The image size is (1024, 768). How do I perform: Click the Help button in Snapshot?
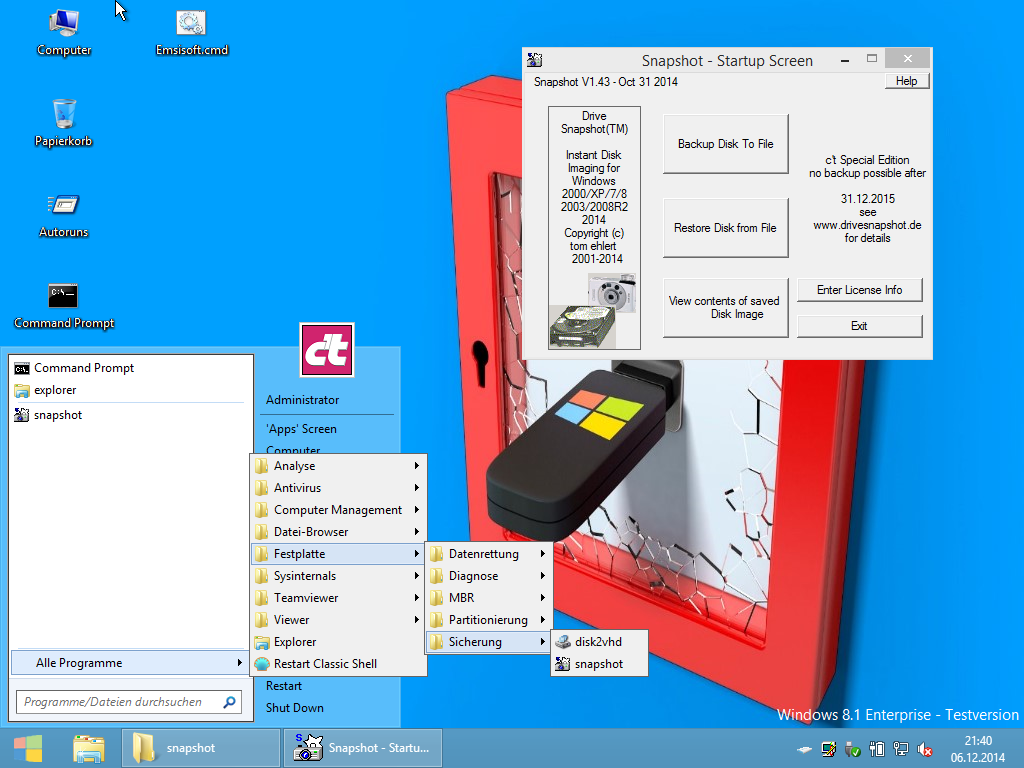pyautogui.click(x=906, y=81)
